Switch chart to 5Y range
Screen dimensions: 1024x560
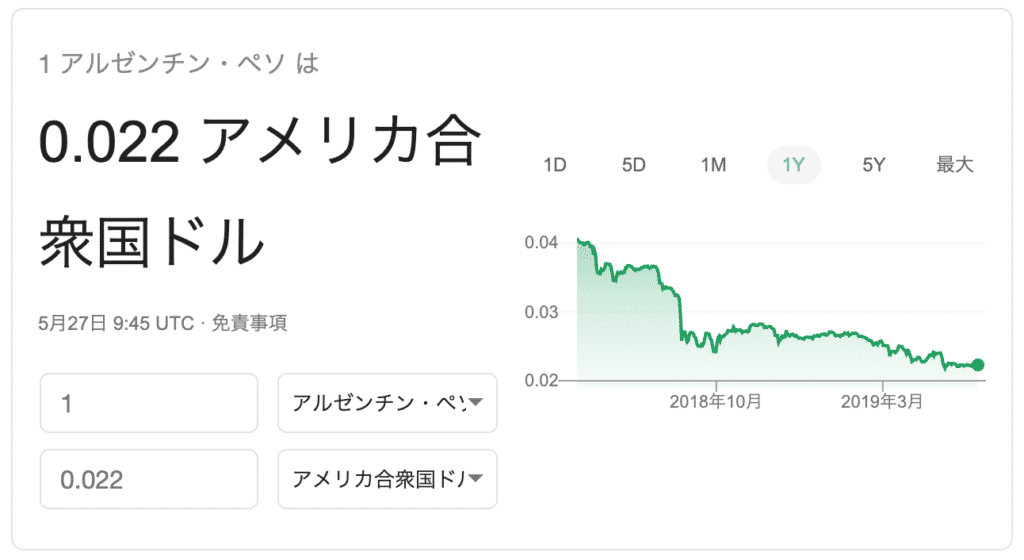[x=874, y=165]
